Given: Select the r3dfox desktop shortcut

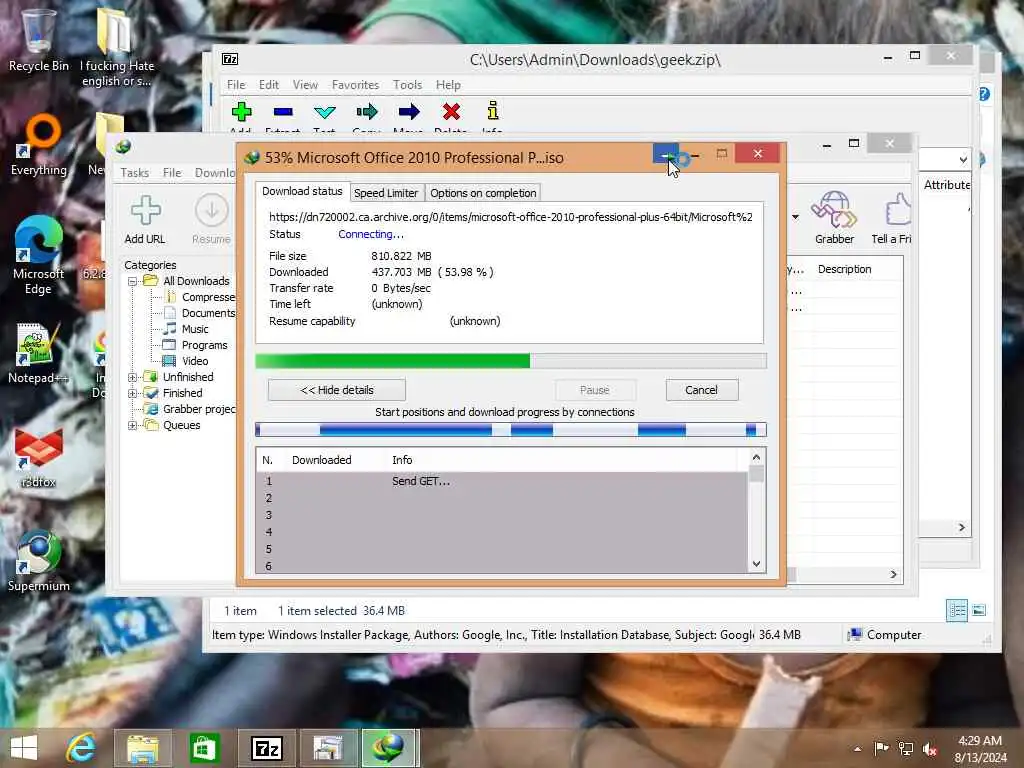Looking at the screenshot, I should [x=39, y=457].
